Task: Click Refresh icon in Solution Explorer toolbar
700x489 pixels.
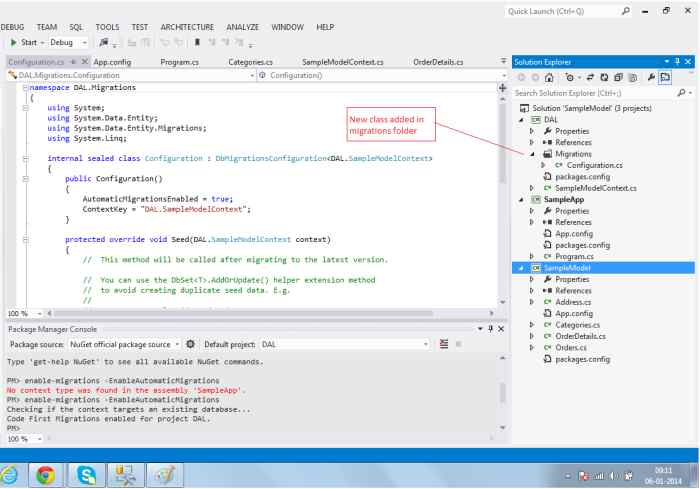Action: pyautogui.click(x=602, y=77)
